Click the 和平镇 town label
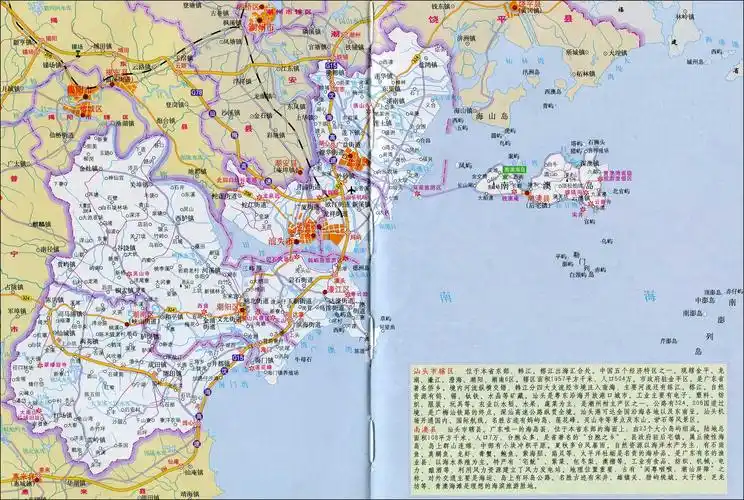This screenshot has height=500, width=744. tap(173, 314)
